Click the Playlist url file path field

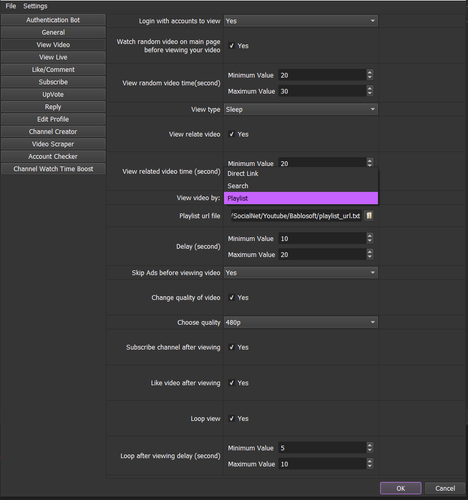pos(296,216)
